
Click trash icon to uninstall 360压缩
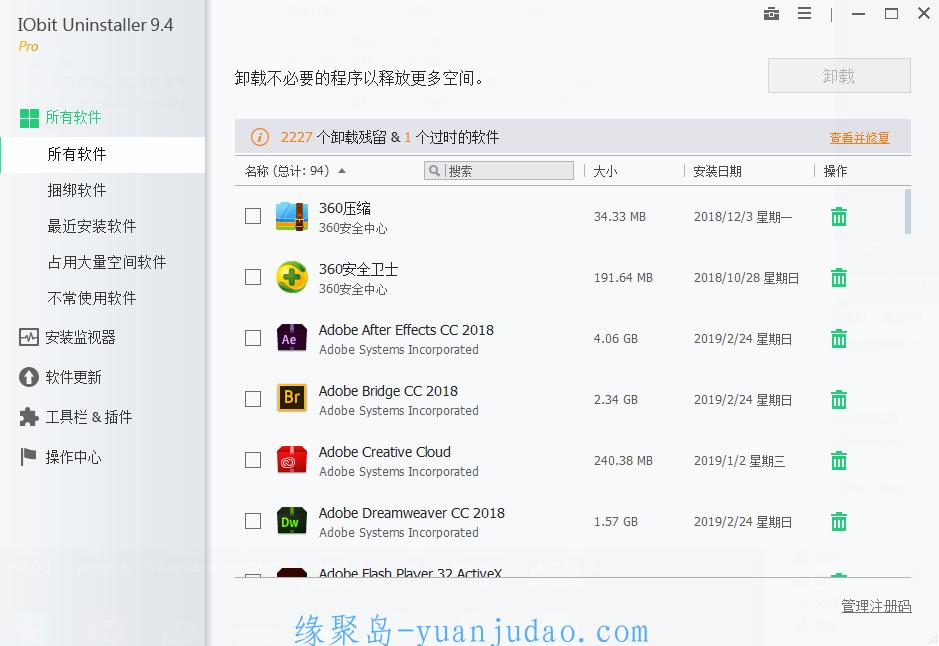[x=839, y=217]
